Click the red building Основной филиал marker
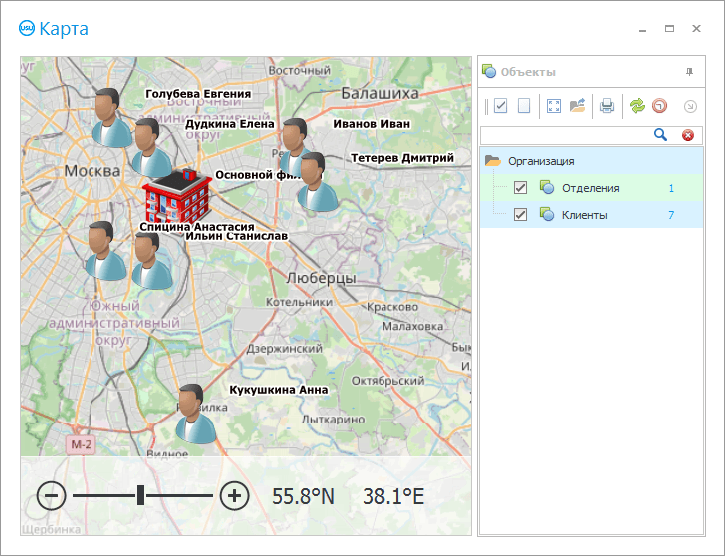This screenshot has width=725, height=556. tap(177, 196)
